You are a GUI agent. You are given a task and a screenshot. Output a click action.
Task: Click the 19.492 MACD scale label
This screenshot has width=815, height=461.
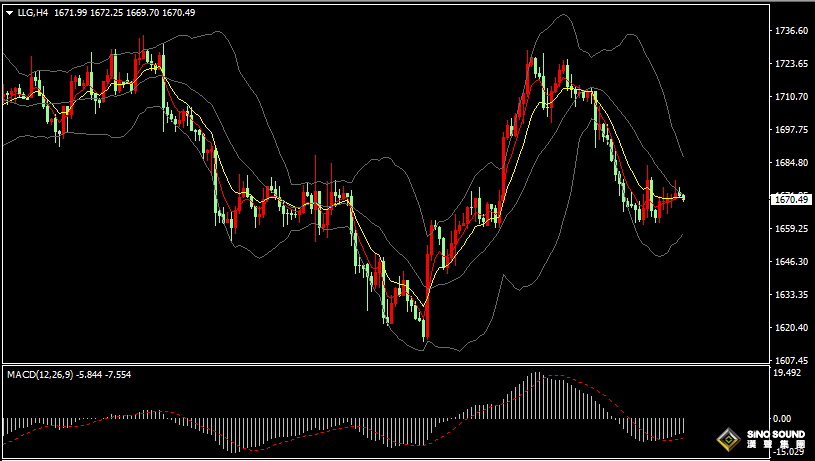pos(786,373)
